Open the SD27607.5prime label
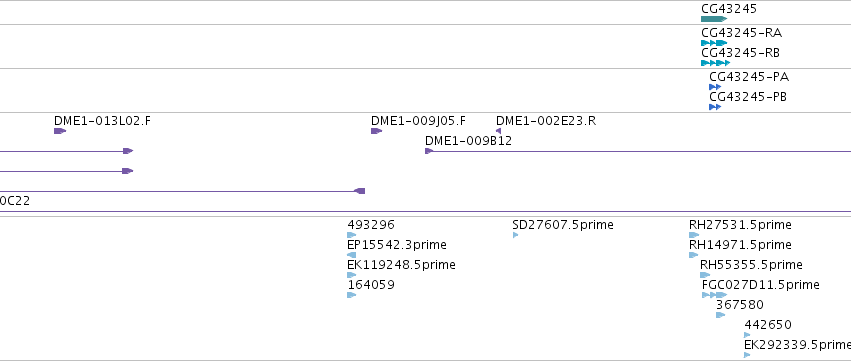The width and height of the screenshot is (851, 361). (563, 225)
